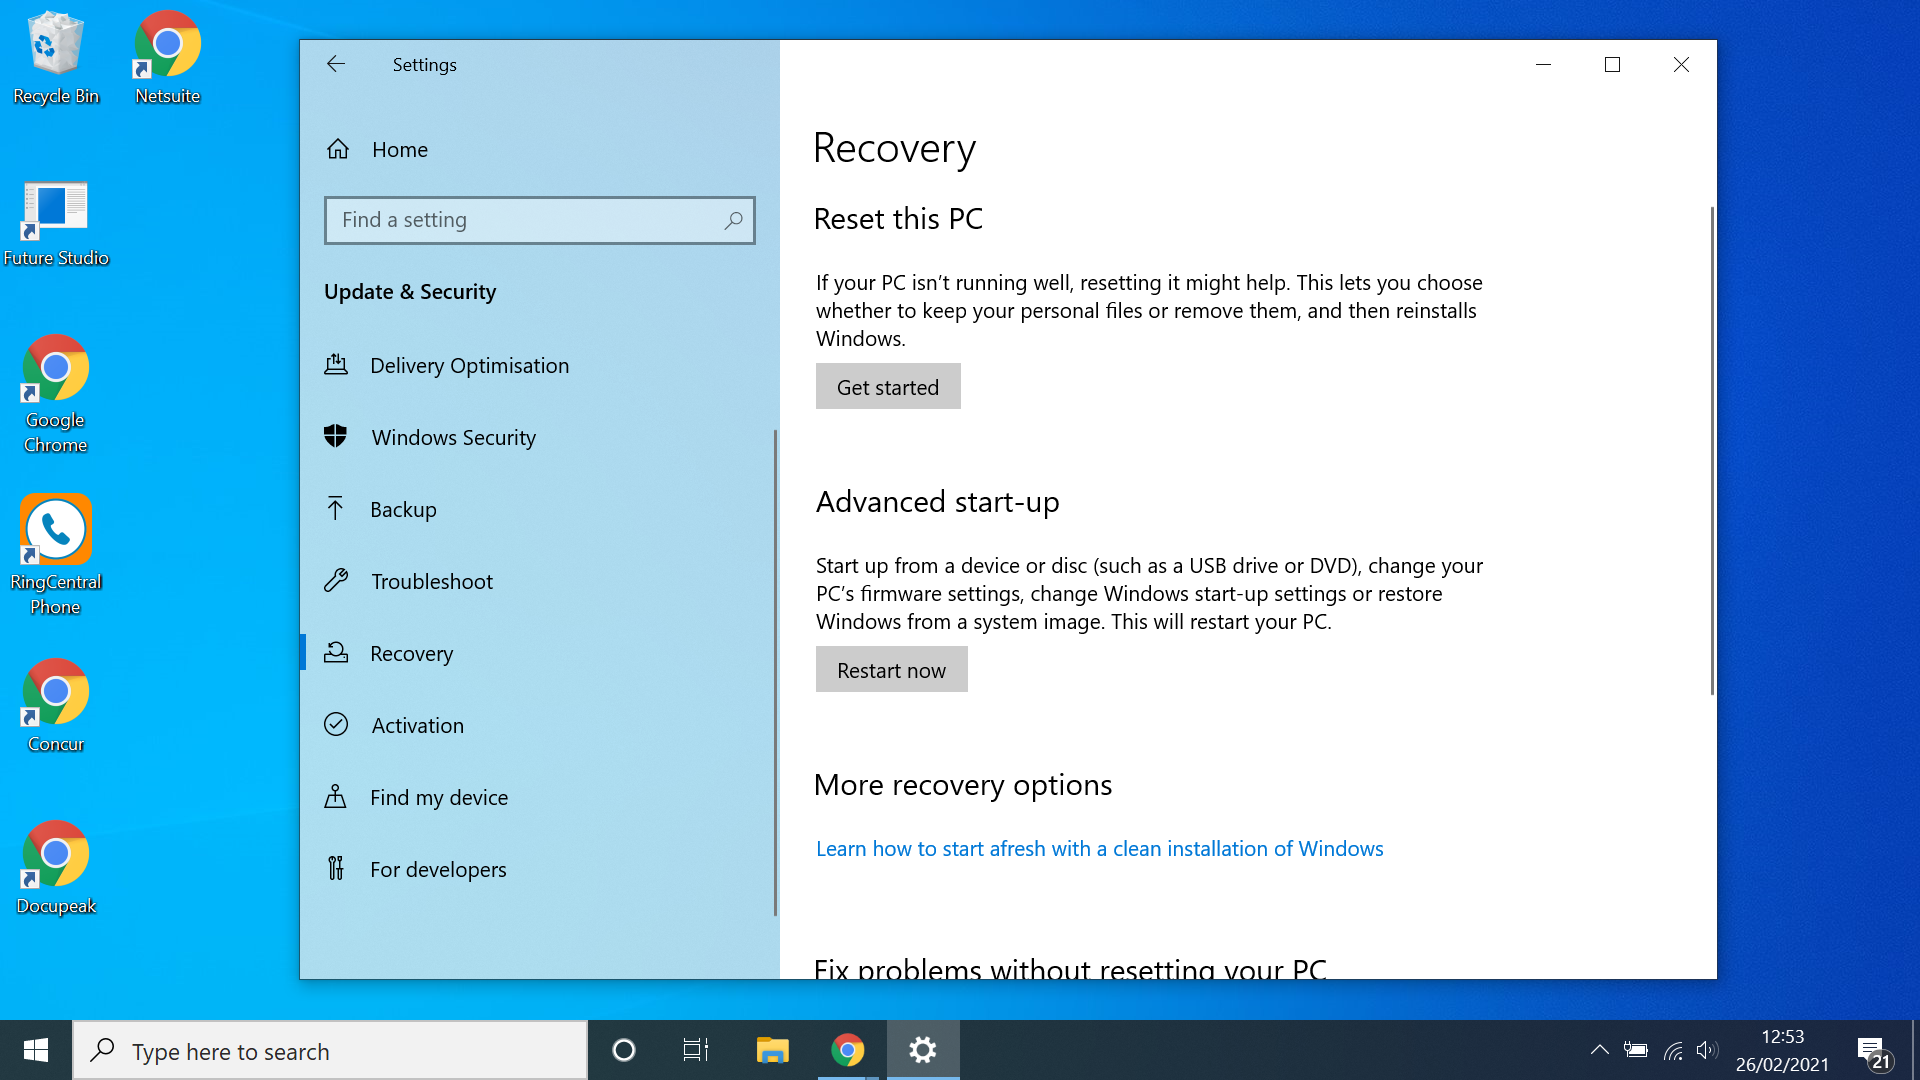Select Backup in the sidebar
Screen dimensions: 1920x1080
coord(403,509)
